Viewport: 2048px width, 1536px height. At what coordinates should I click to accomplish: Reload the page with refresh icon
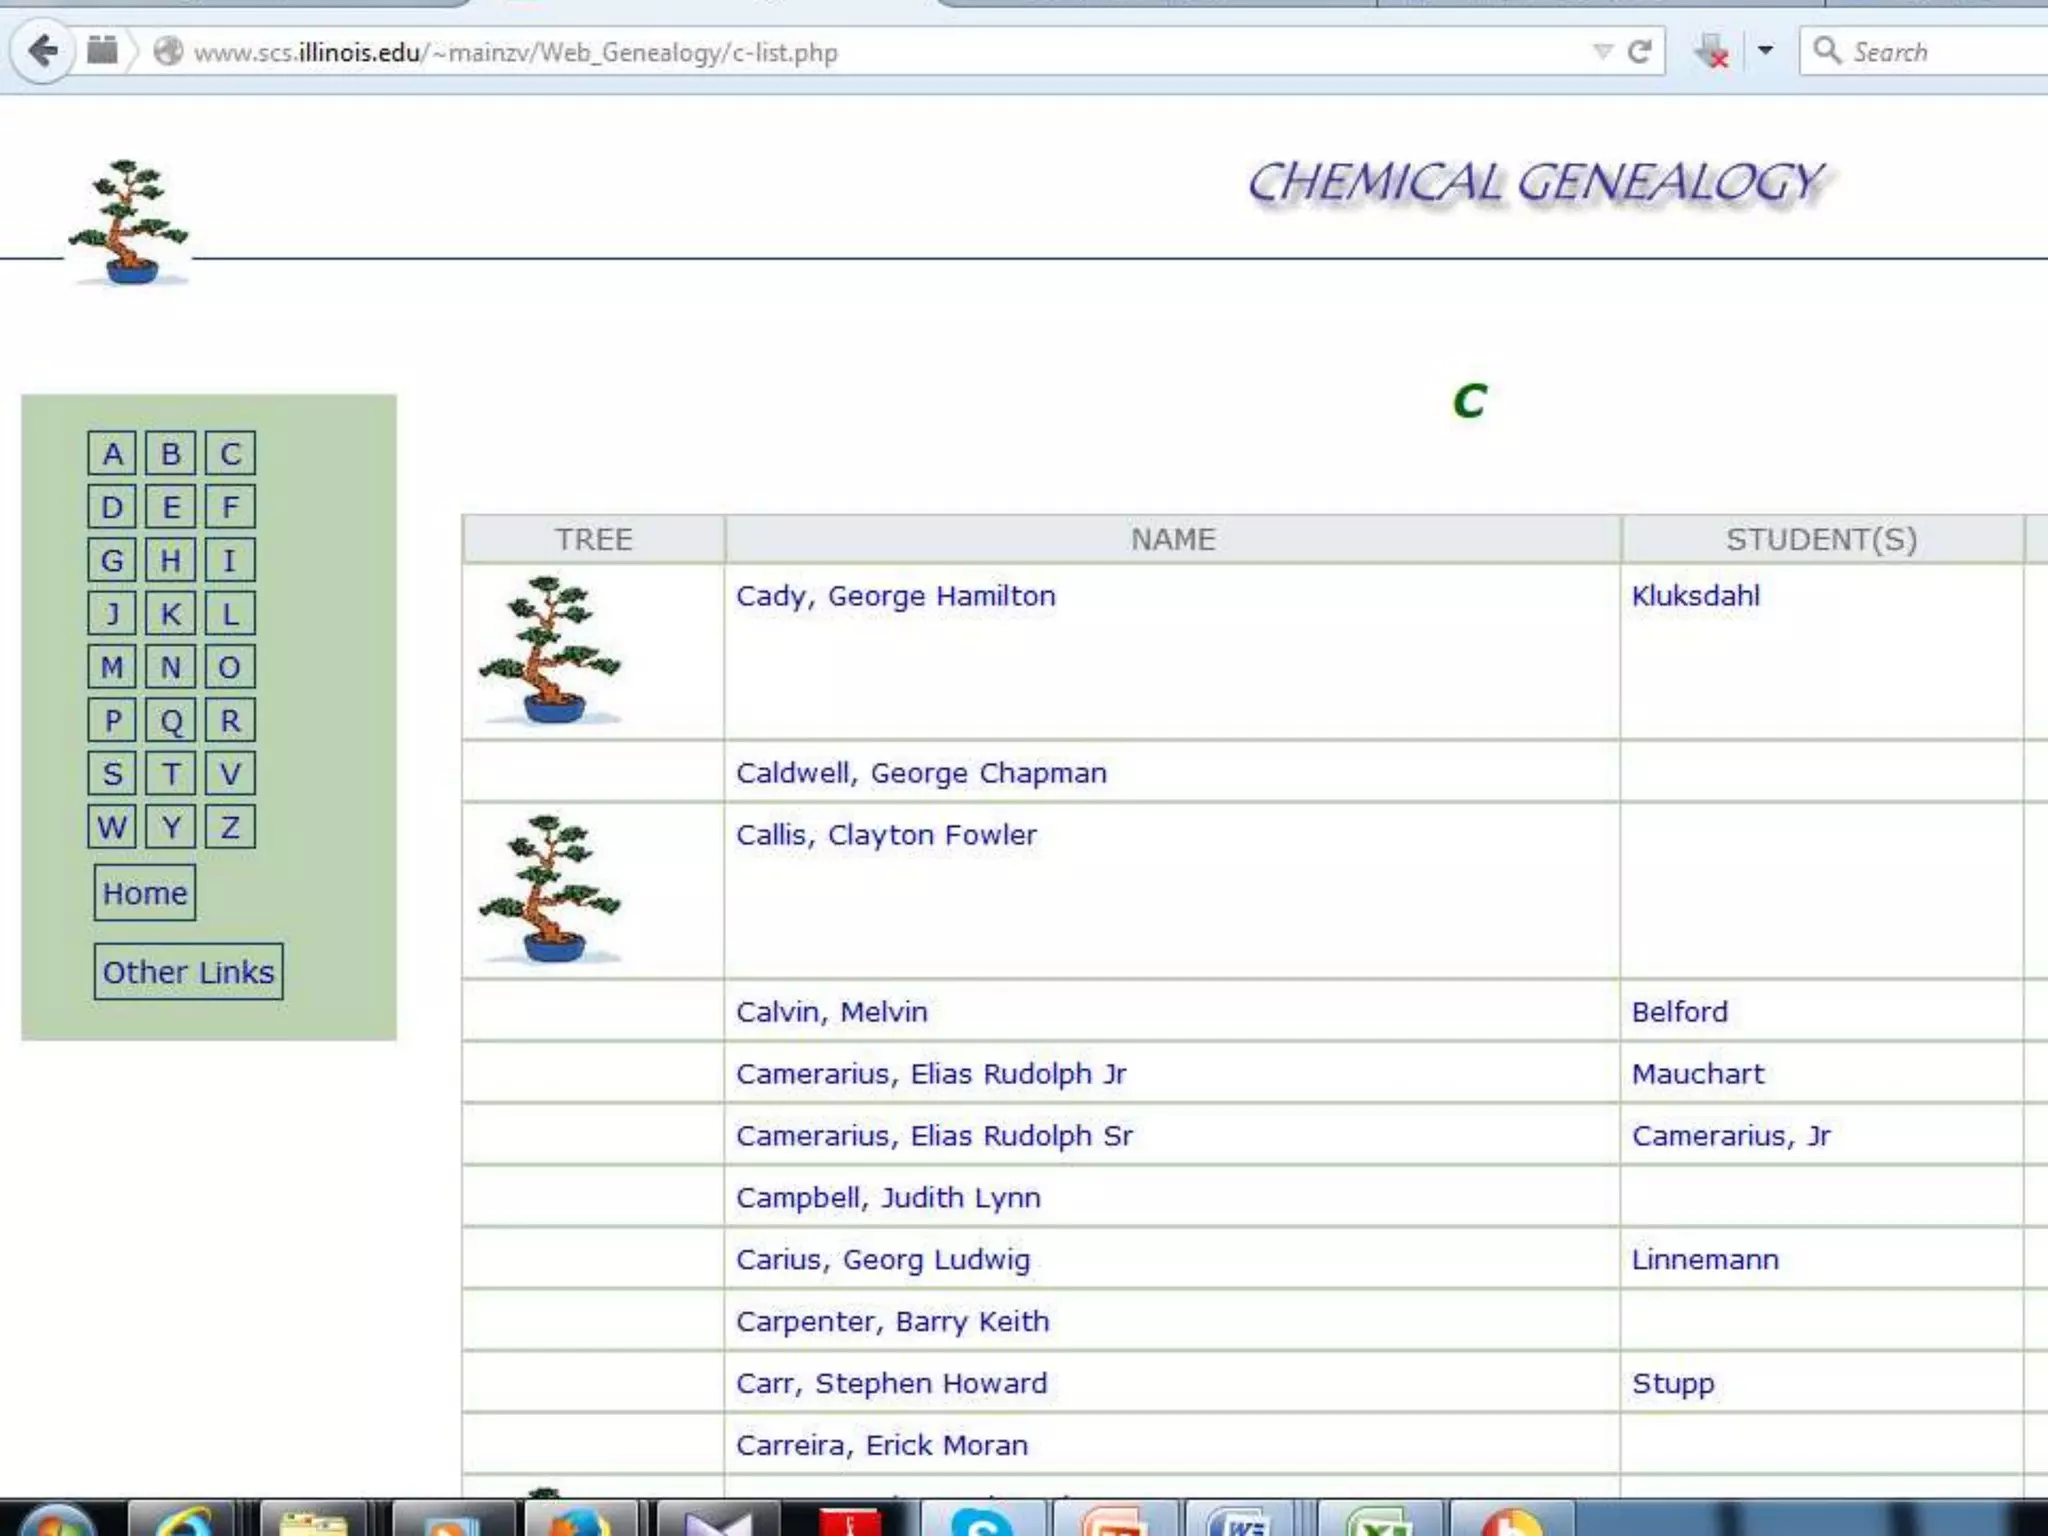coord(1639,51)
